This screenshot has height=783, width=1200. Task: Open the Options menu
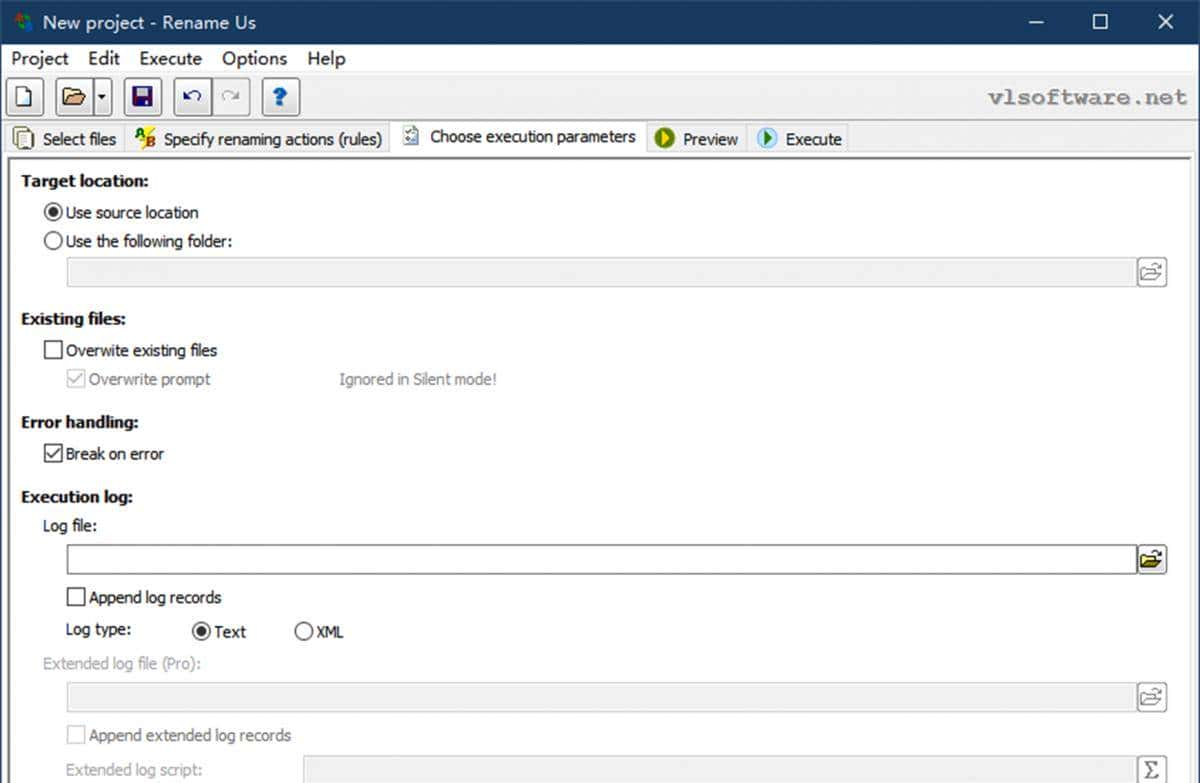[x=254, y=59]
